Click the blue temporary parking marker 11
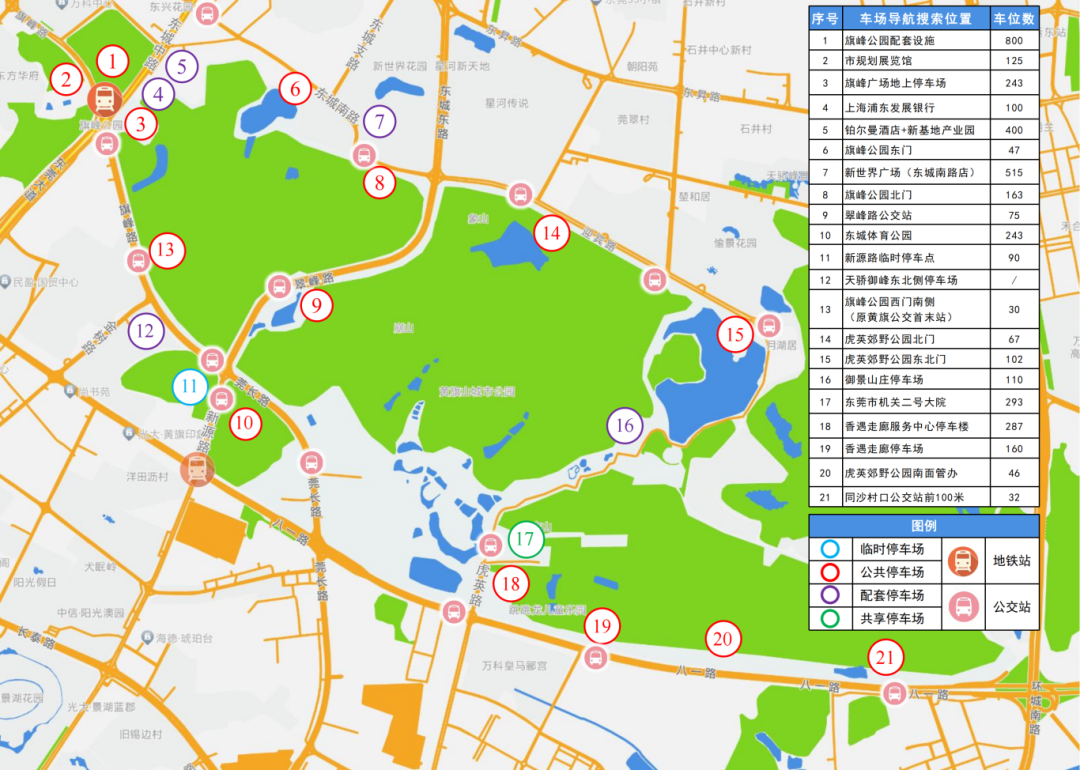Image resolution: width=1080 pixels, height=770 pixels. 190,387
